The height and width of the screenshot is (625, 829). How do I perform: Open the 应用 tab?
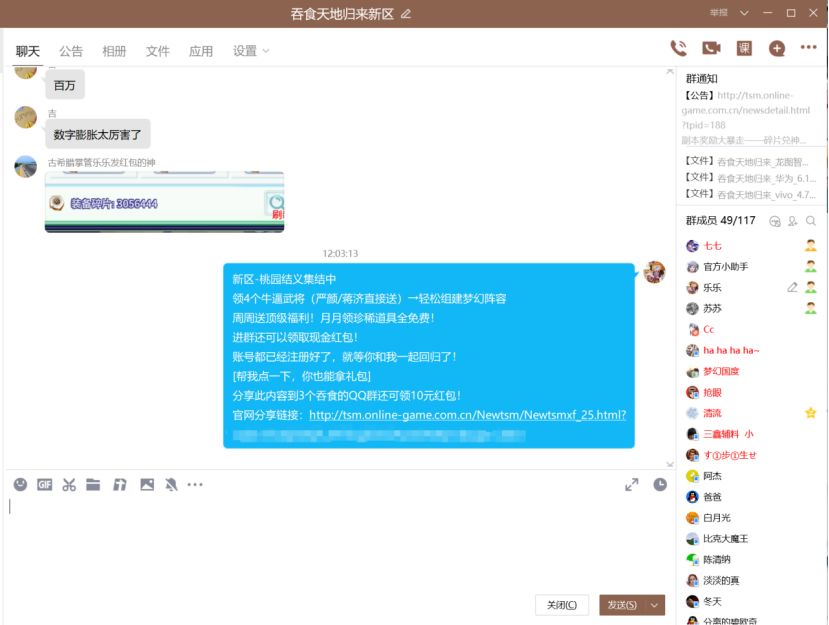coord(201,51)
